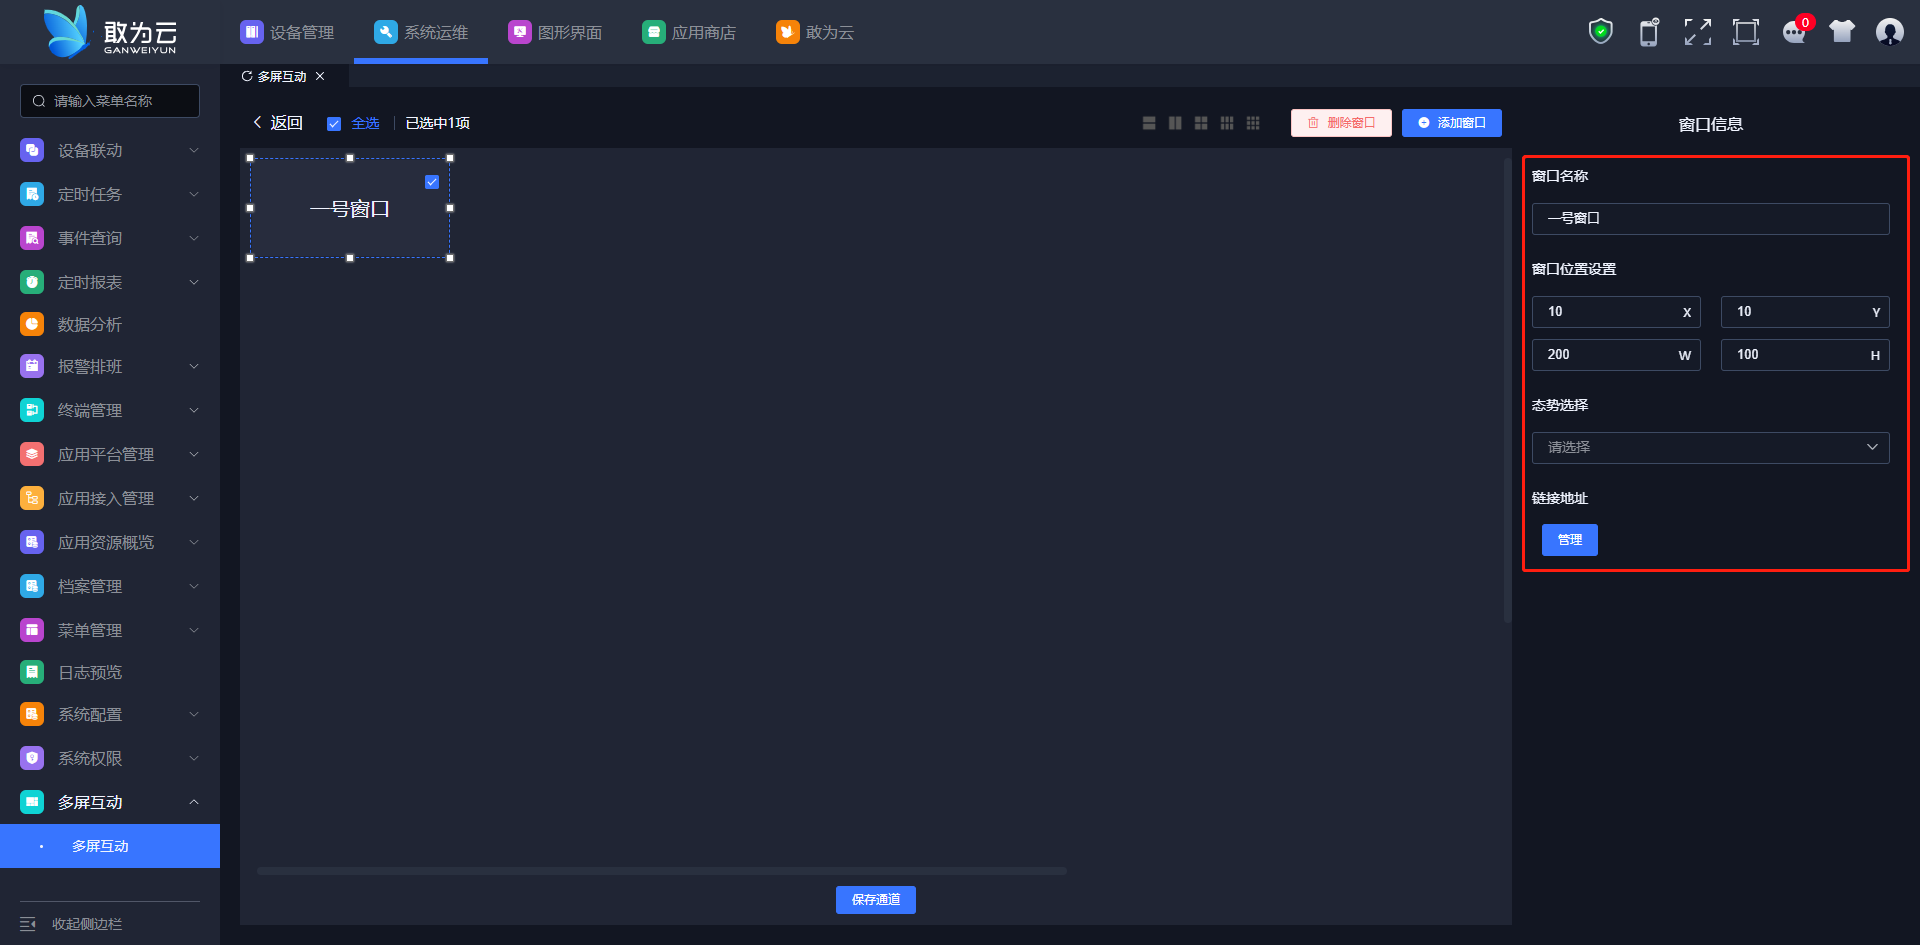Go to 图形界面 top menu
Screen dimensions: 1920x945
[x=555, y=32]
